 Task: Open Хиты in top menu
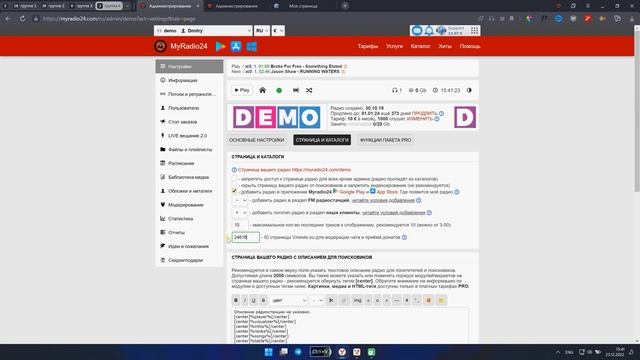(x=445, y=46)
